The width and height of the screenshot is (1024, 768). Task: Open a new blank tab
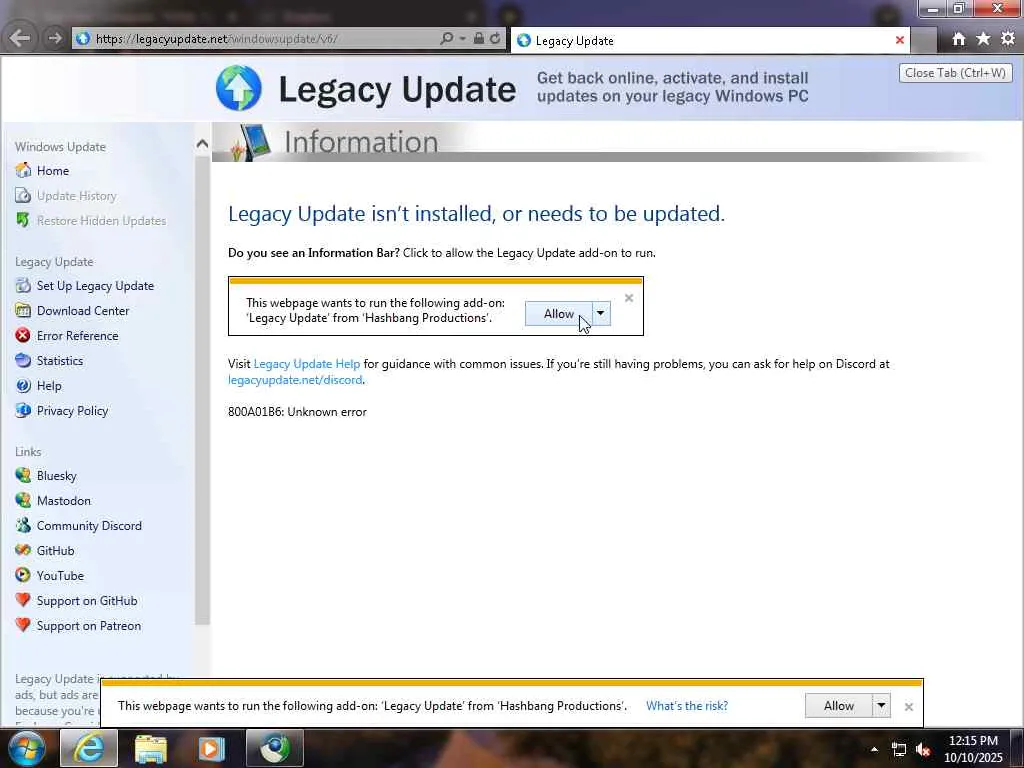tap(924, 40)
